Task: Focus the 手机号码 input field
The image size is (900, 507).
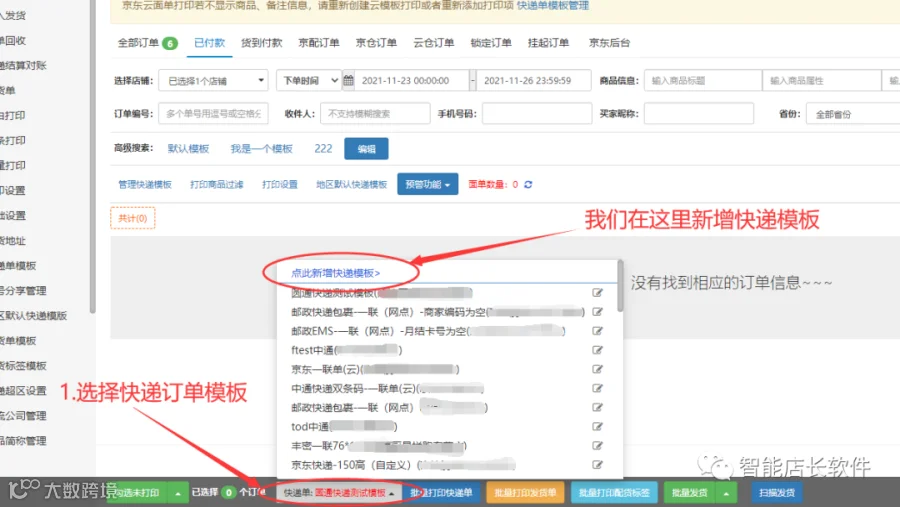Action: click(537, 114)
